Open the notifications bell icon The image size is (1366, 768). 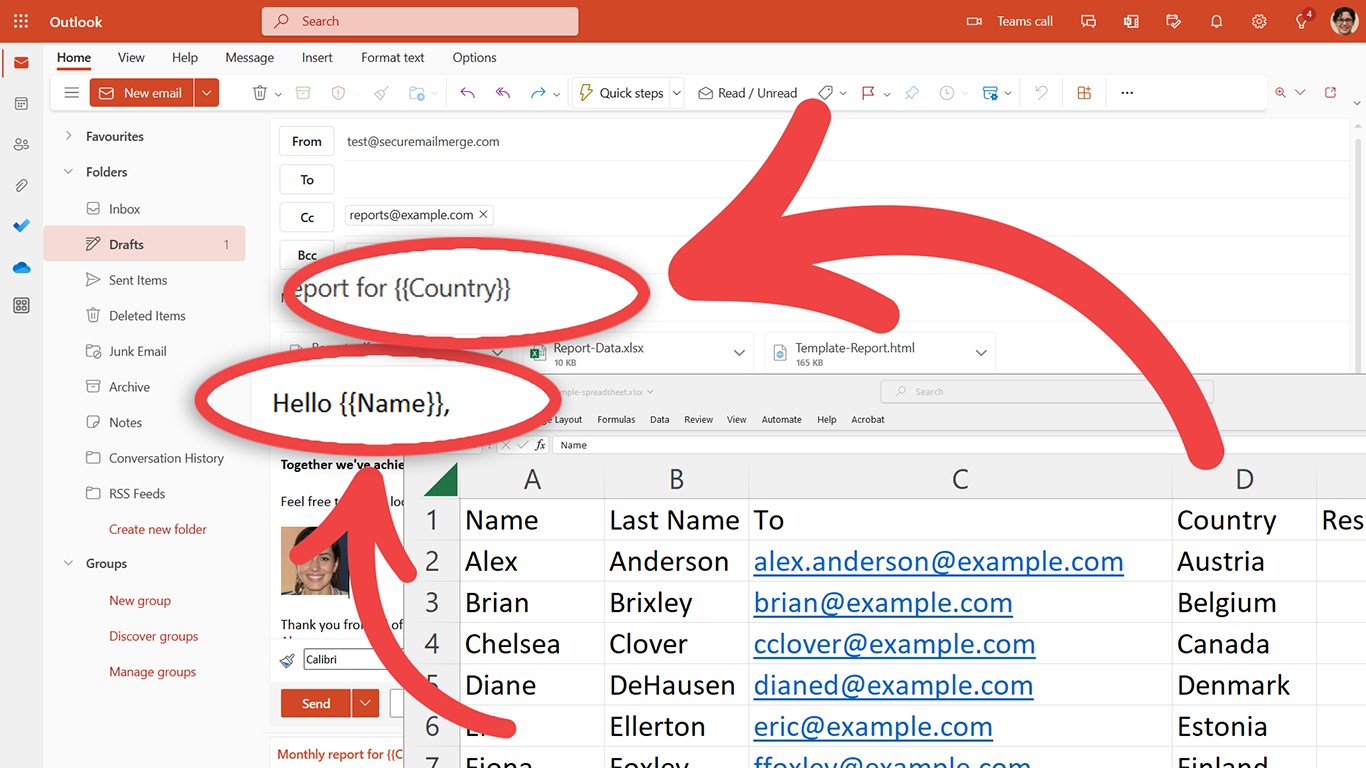[x=1216, y=21]
